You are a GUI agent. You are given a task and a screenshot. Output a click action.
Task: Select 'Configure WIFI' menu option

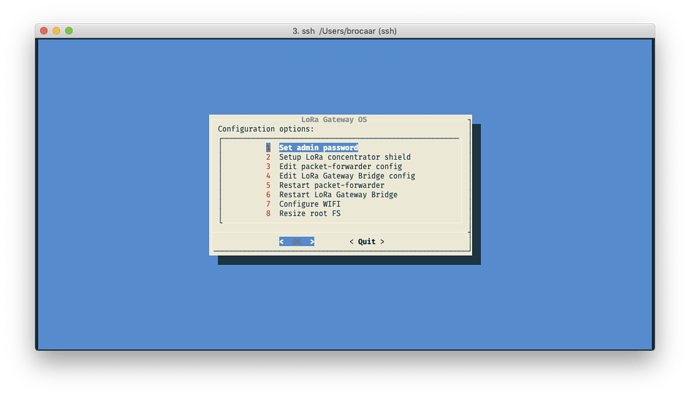309,204
